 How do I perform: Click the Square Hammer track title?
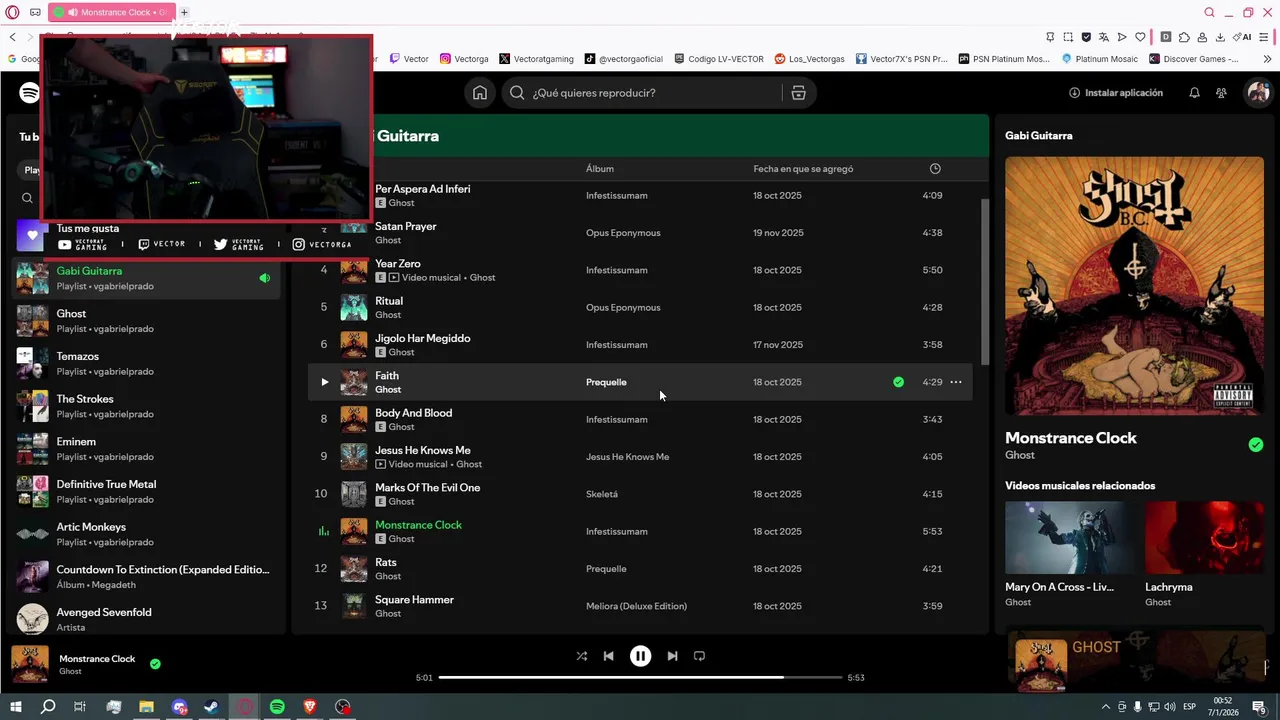[x=414, y=600]
